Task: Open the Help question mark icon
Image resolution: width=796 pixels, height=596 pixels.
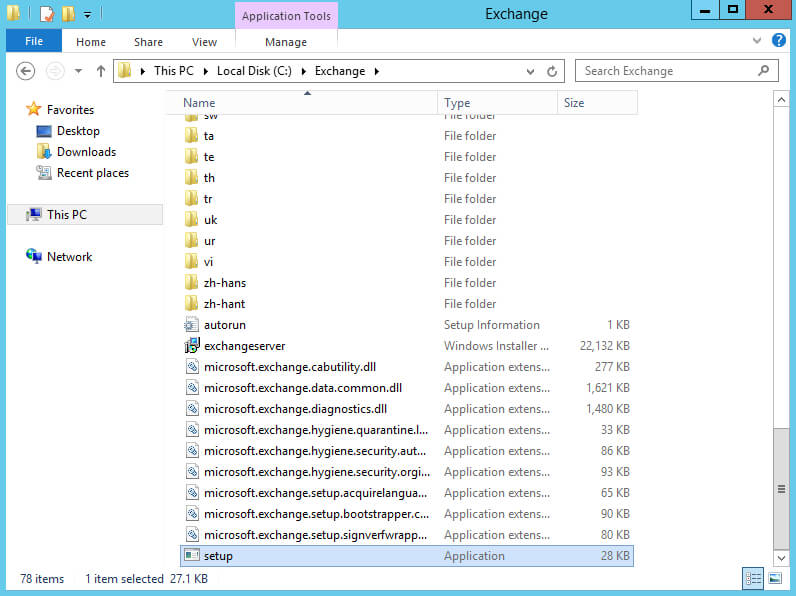Action: (x=779, y=40)
